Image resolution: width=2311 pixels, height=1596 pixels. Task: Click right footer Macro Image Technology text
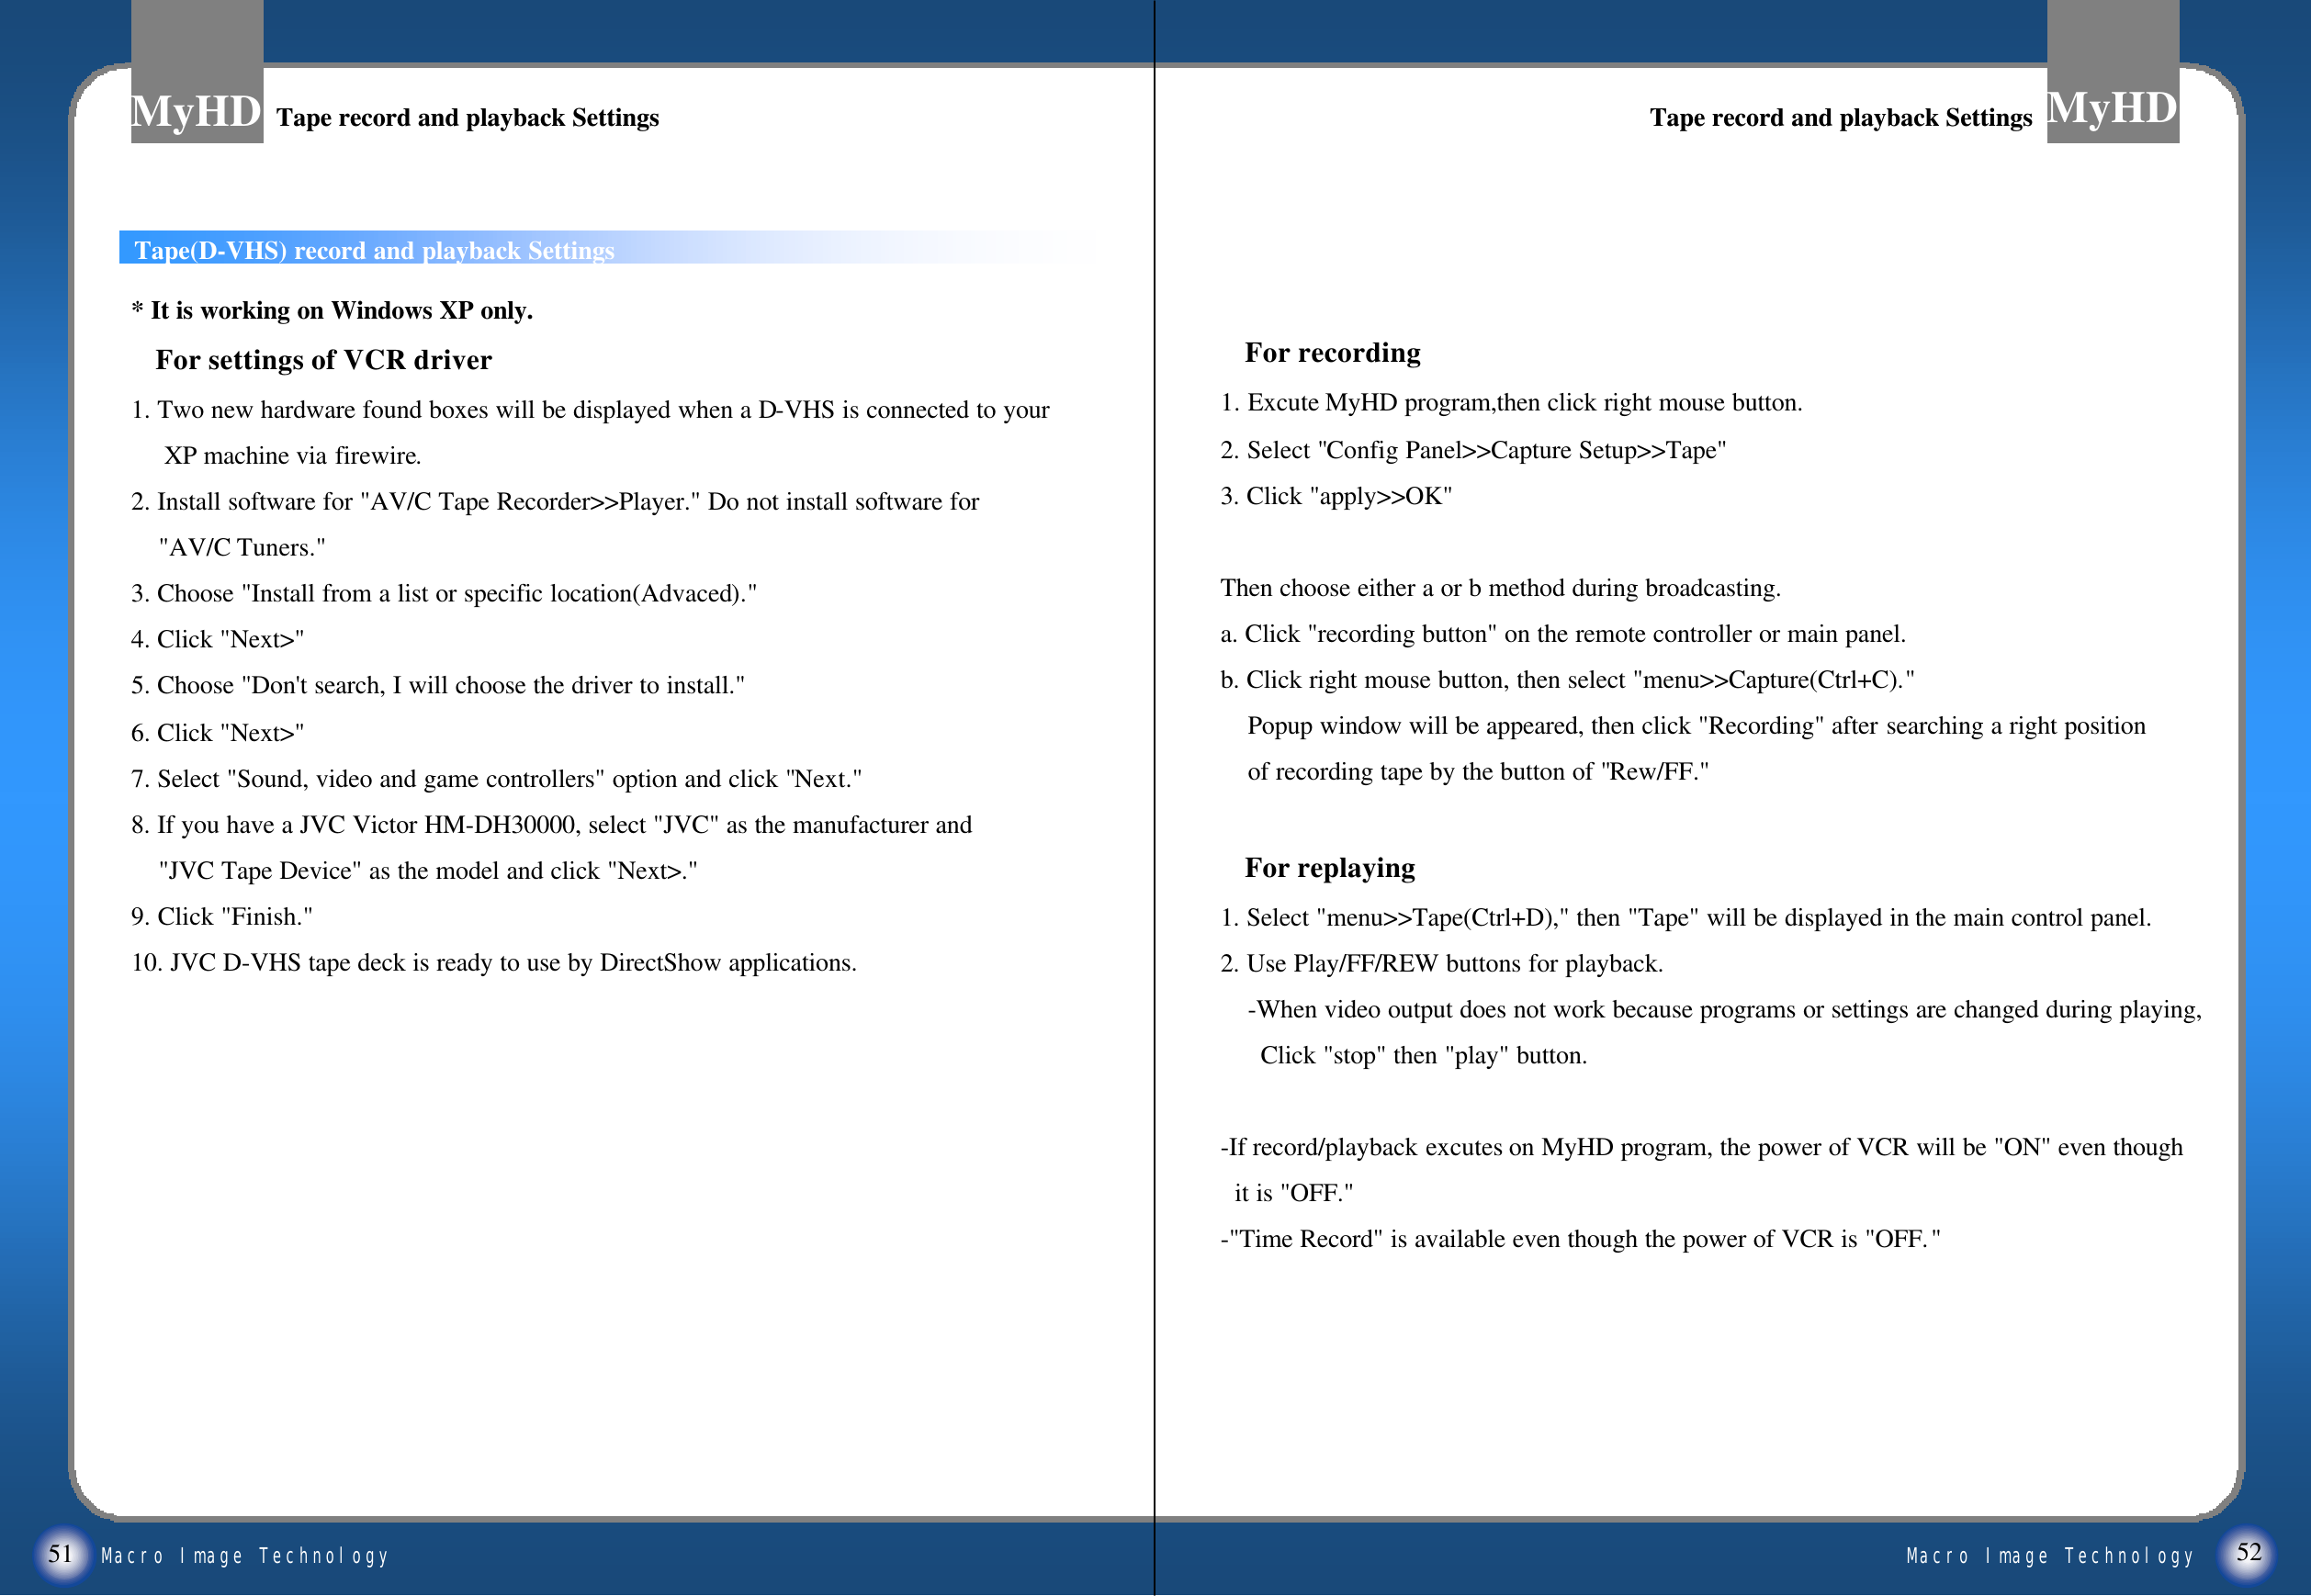tap(2049, 1556)
